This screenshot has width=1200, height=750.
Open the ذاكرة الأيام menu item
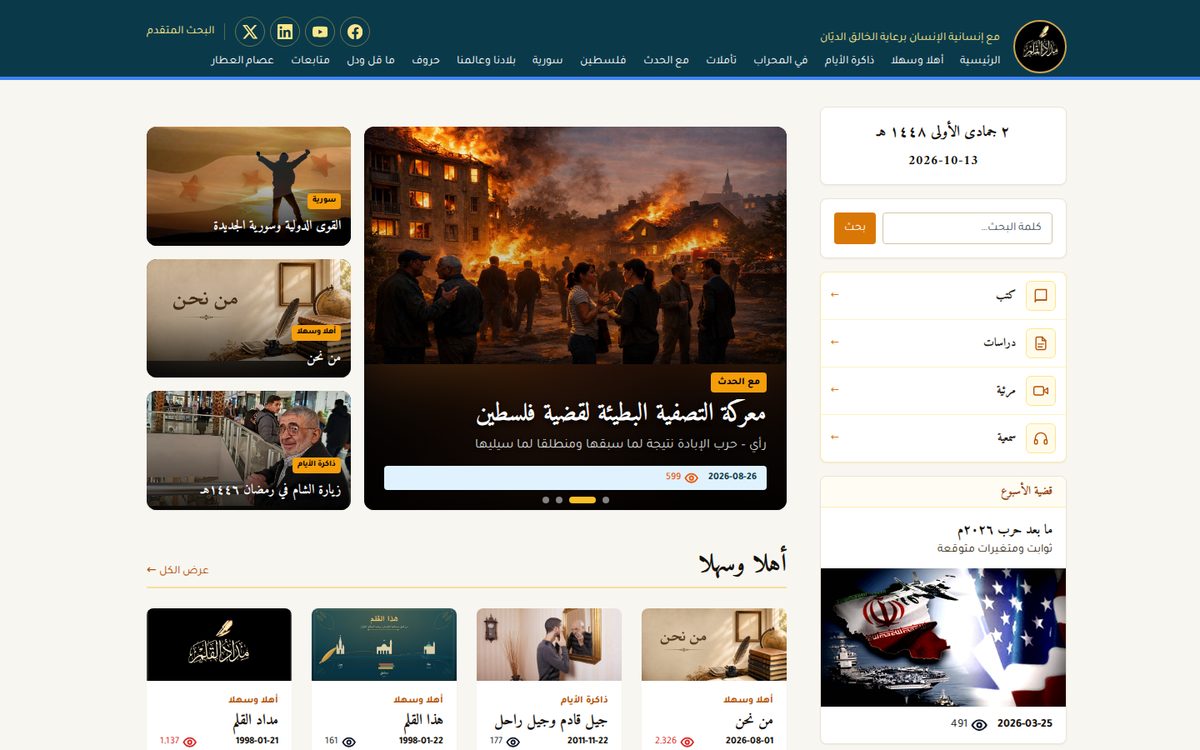click(851, 60)
